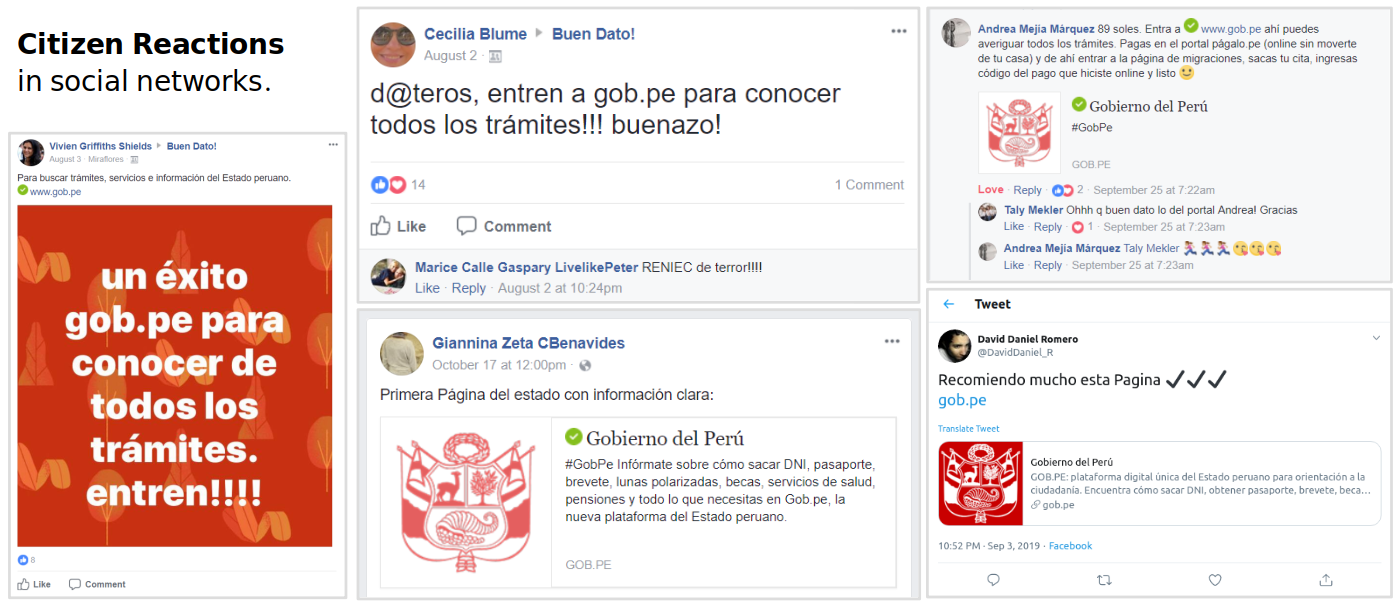Reply to Taly Mekler's comment
The width and height of the screenshot is (1400, 604).
coord(1048,227)
